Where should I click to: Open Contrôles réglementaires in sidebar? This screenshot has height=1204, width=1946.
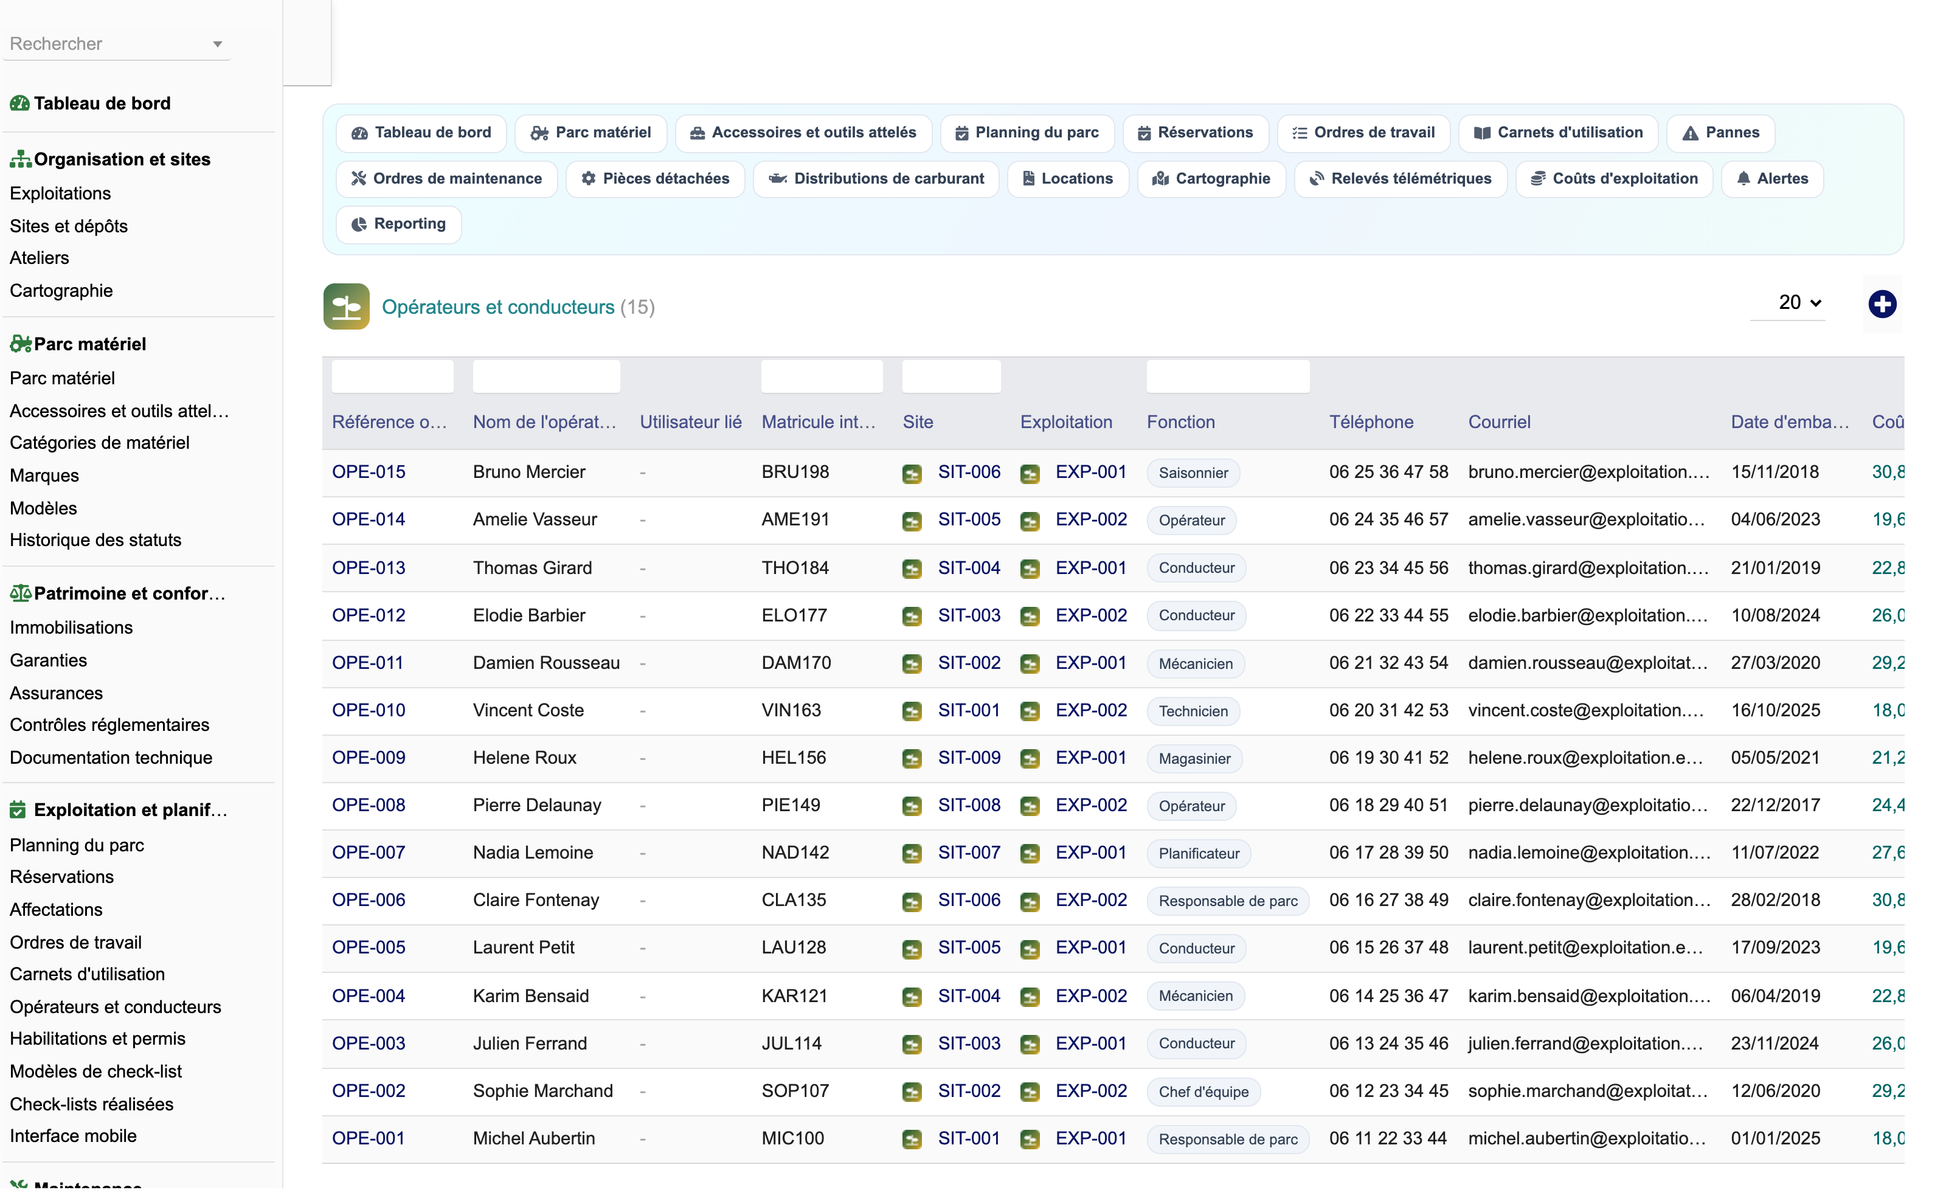109,725
